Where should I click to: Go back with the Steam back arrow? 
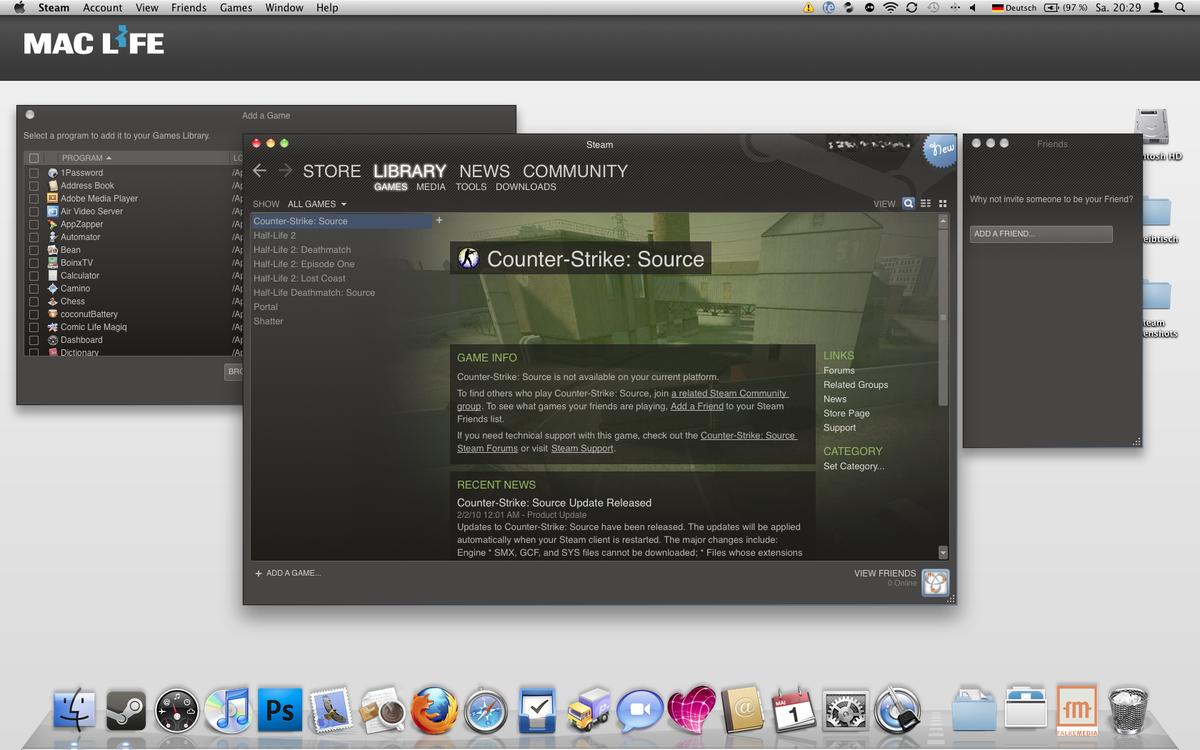click(260, 171)
